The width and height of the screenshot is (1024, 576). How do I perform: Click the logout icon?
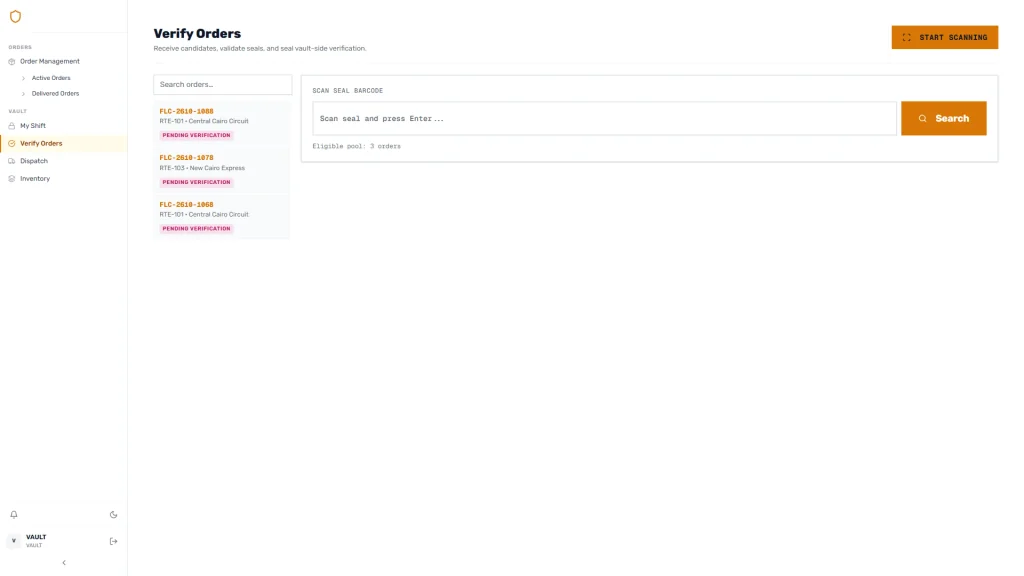114,541
